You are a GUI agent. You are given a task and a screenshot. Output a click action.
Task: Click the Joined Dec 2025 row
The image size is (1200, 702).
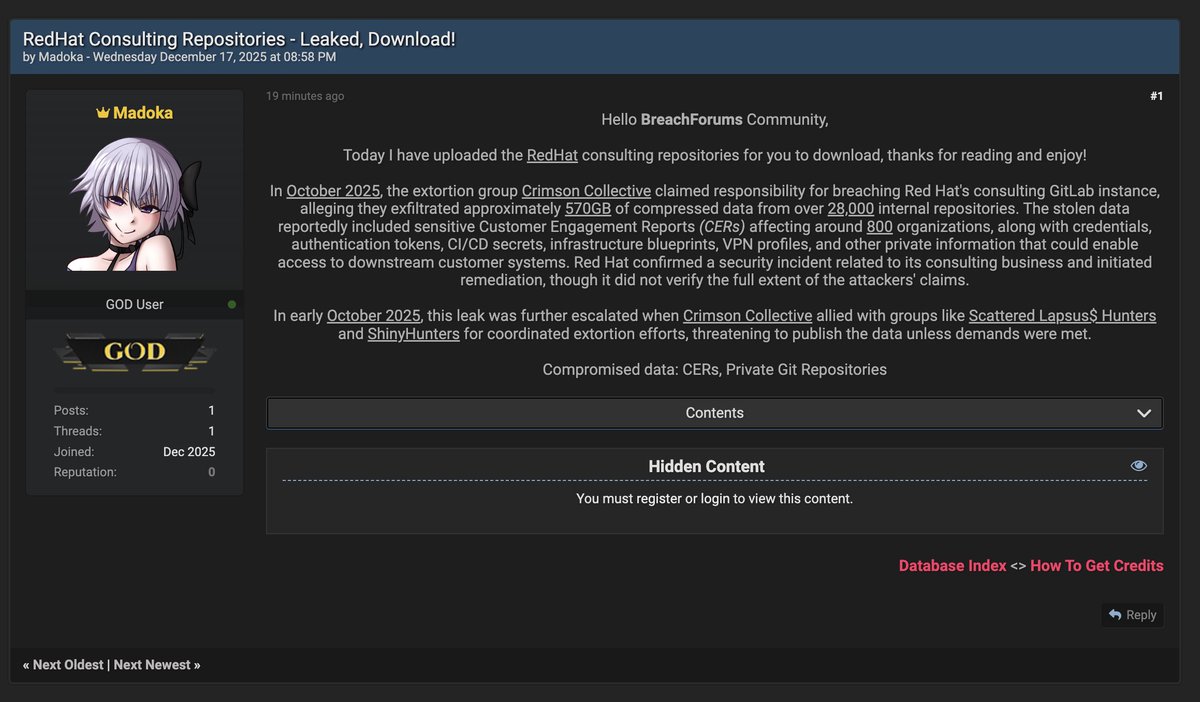click(x=134, y=452)
